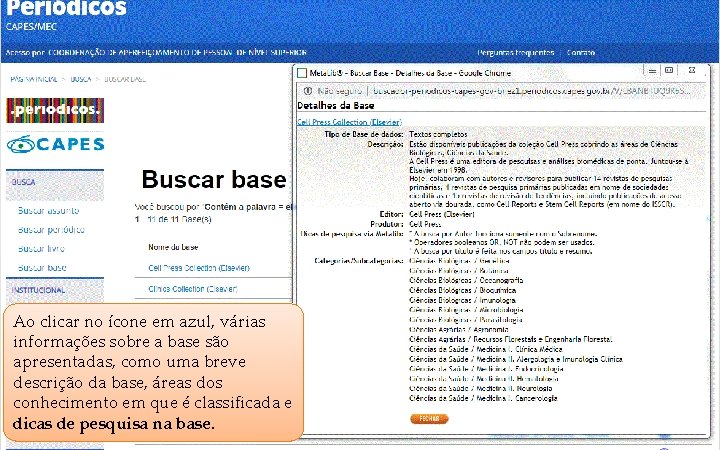The width and height of the screenshot is (720, 450).
Task: Click 'Ciências Biológicas / Oceanografia' category row
Action: pos(466,280)
